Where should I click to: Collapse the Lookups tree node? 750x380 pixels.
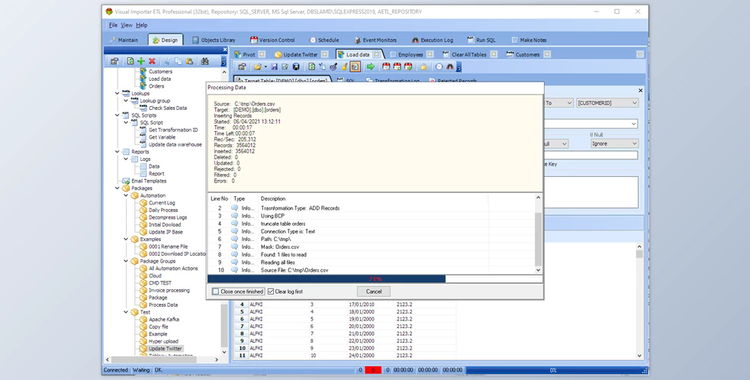point(117,94)
